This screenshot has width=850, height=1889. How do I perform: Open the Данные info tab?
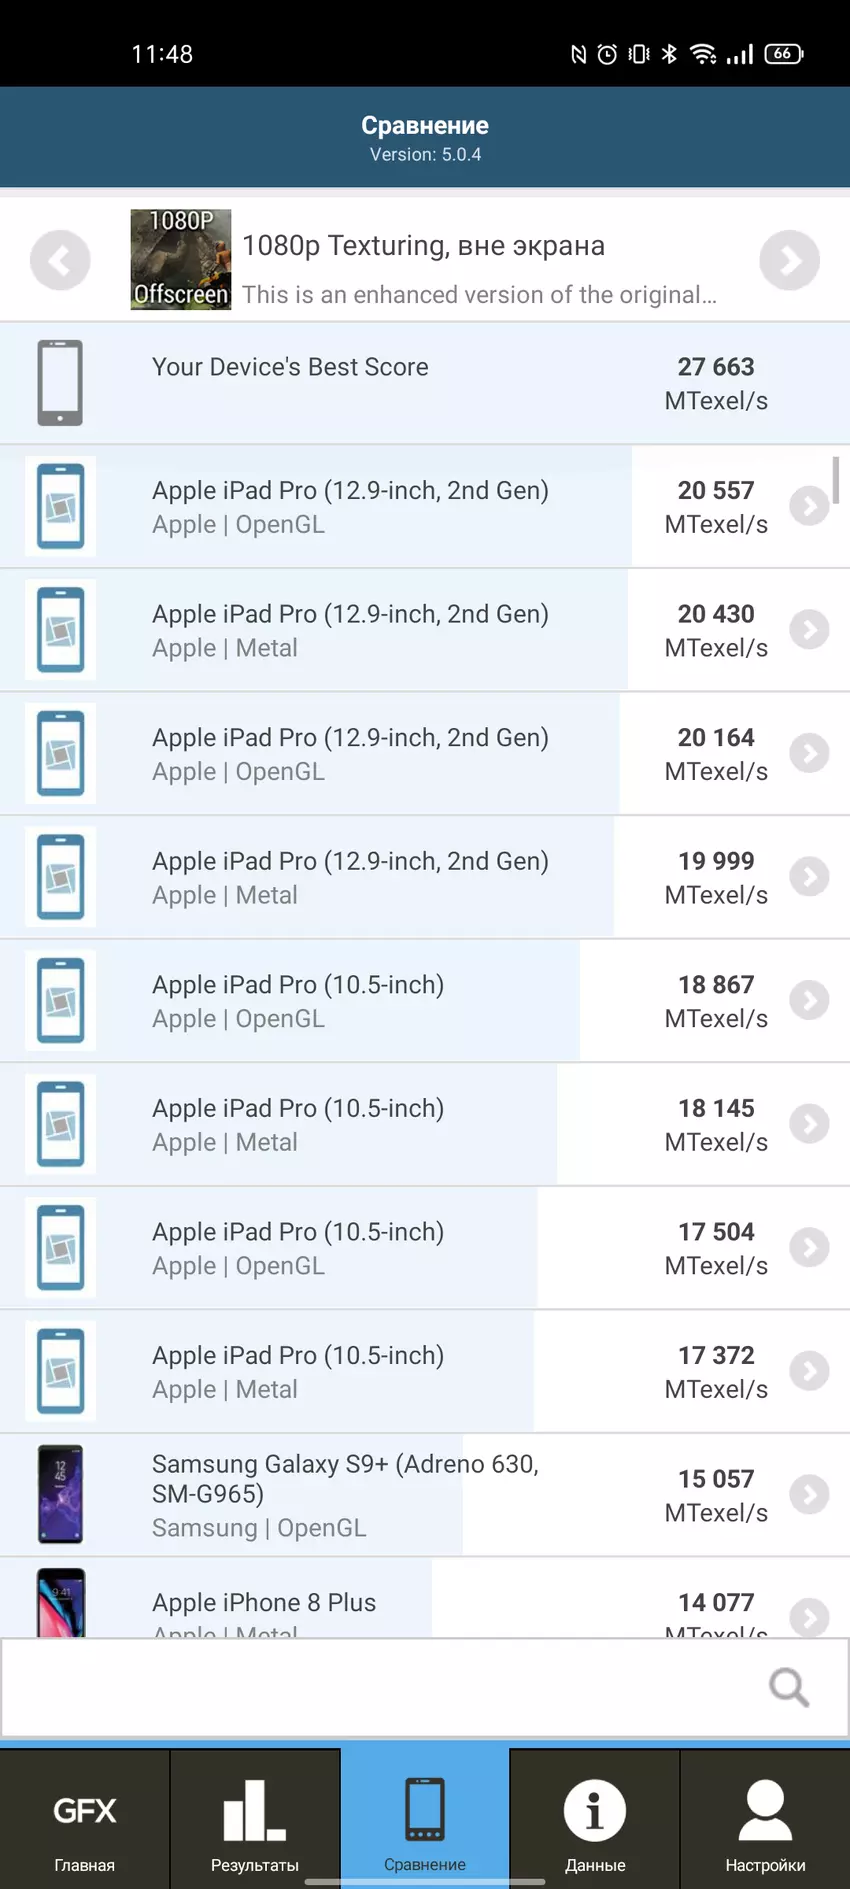pos(595,1822)
